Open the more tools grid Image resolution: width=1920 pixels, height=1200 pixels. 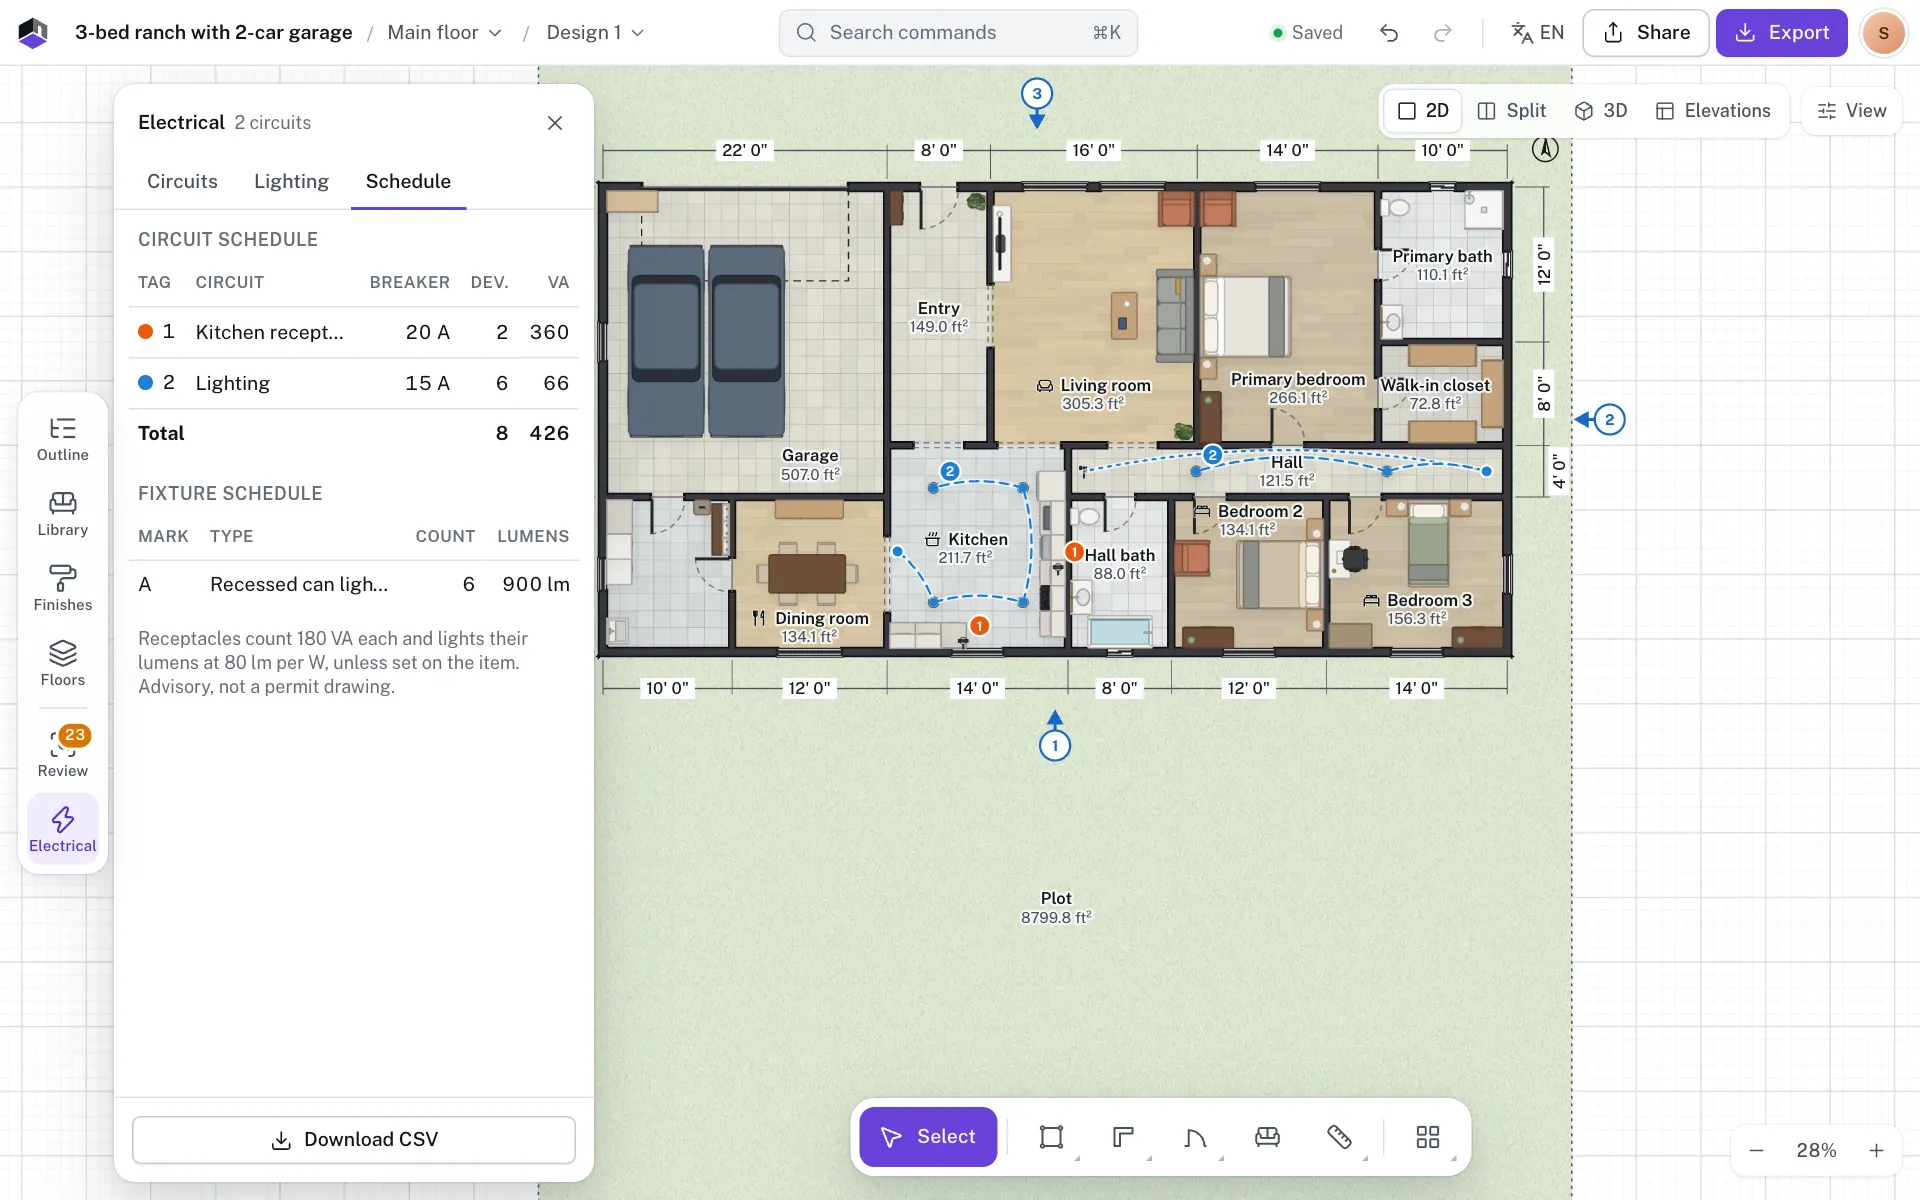(x=1428, y=1137)
